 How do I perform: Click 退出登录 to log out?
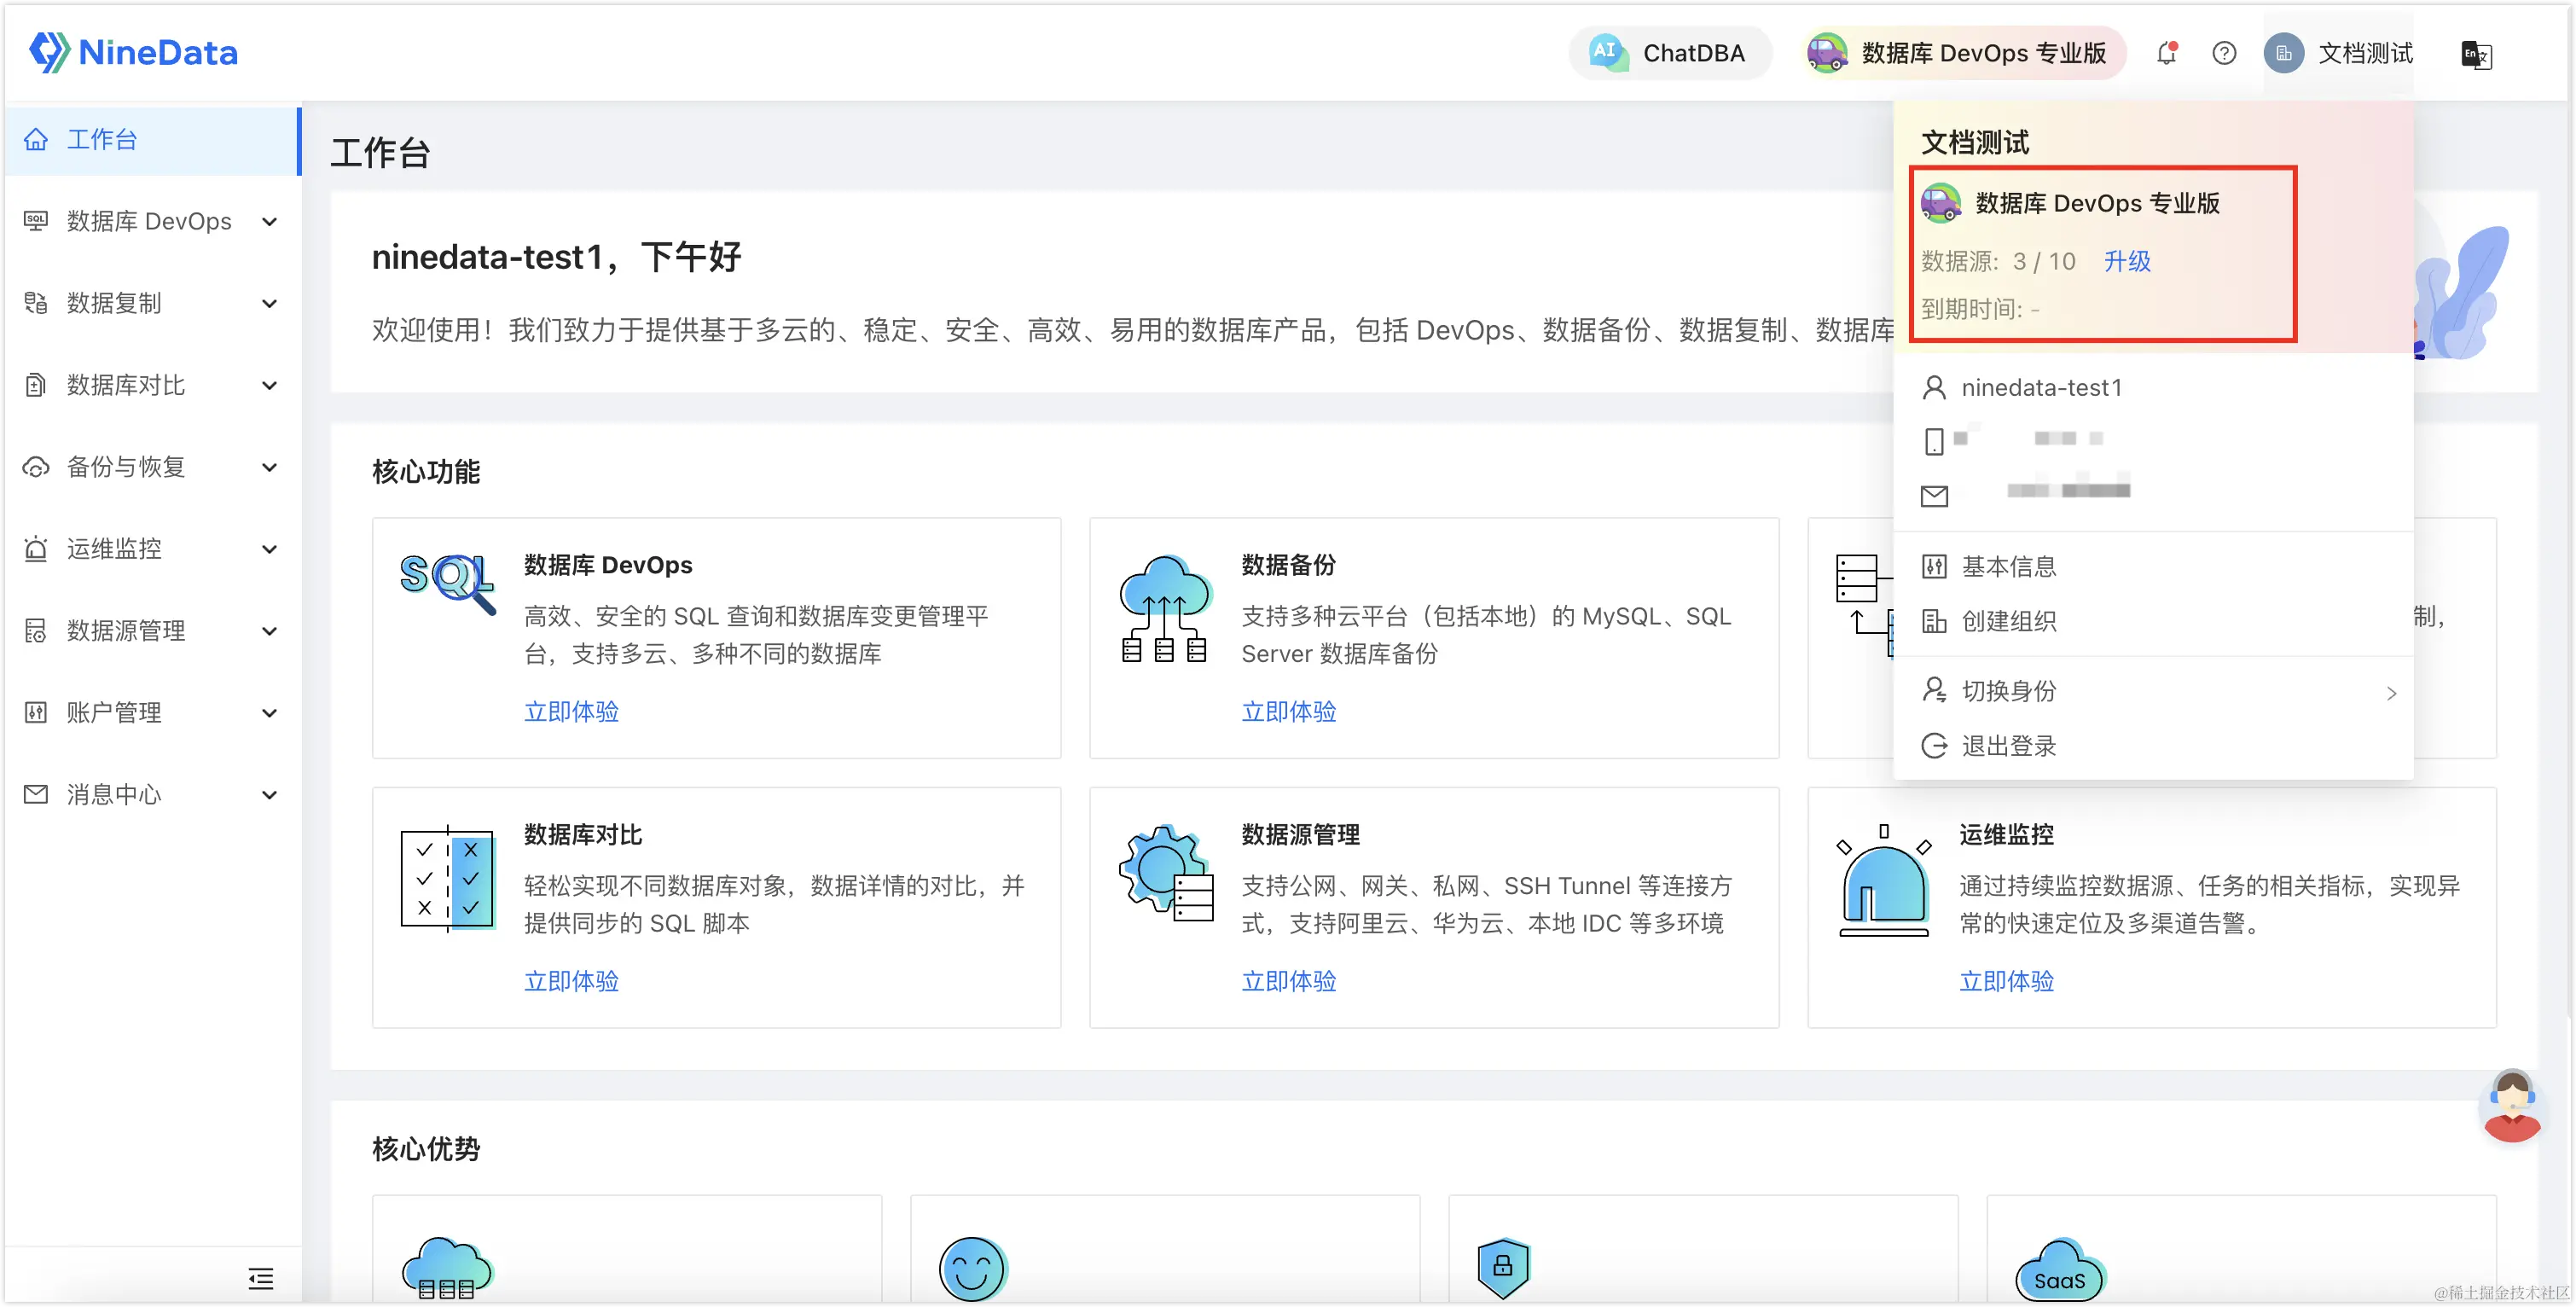coord(2008,746)
